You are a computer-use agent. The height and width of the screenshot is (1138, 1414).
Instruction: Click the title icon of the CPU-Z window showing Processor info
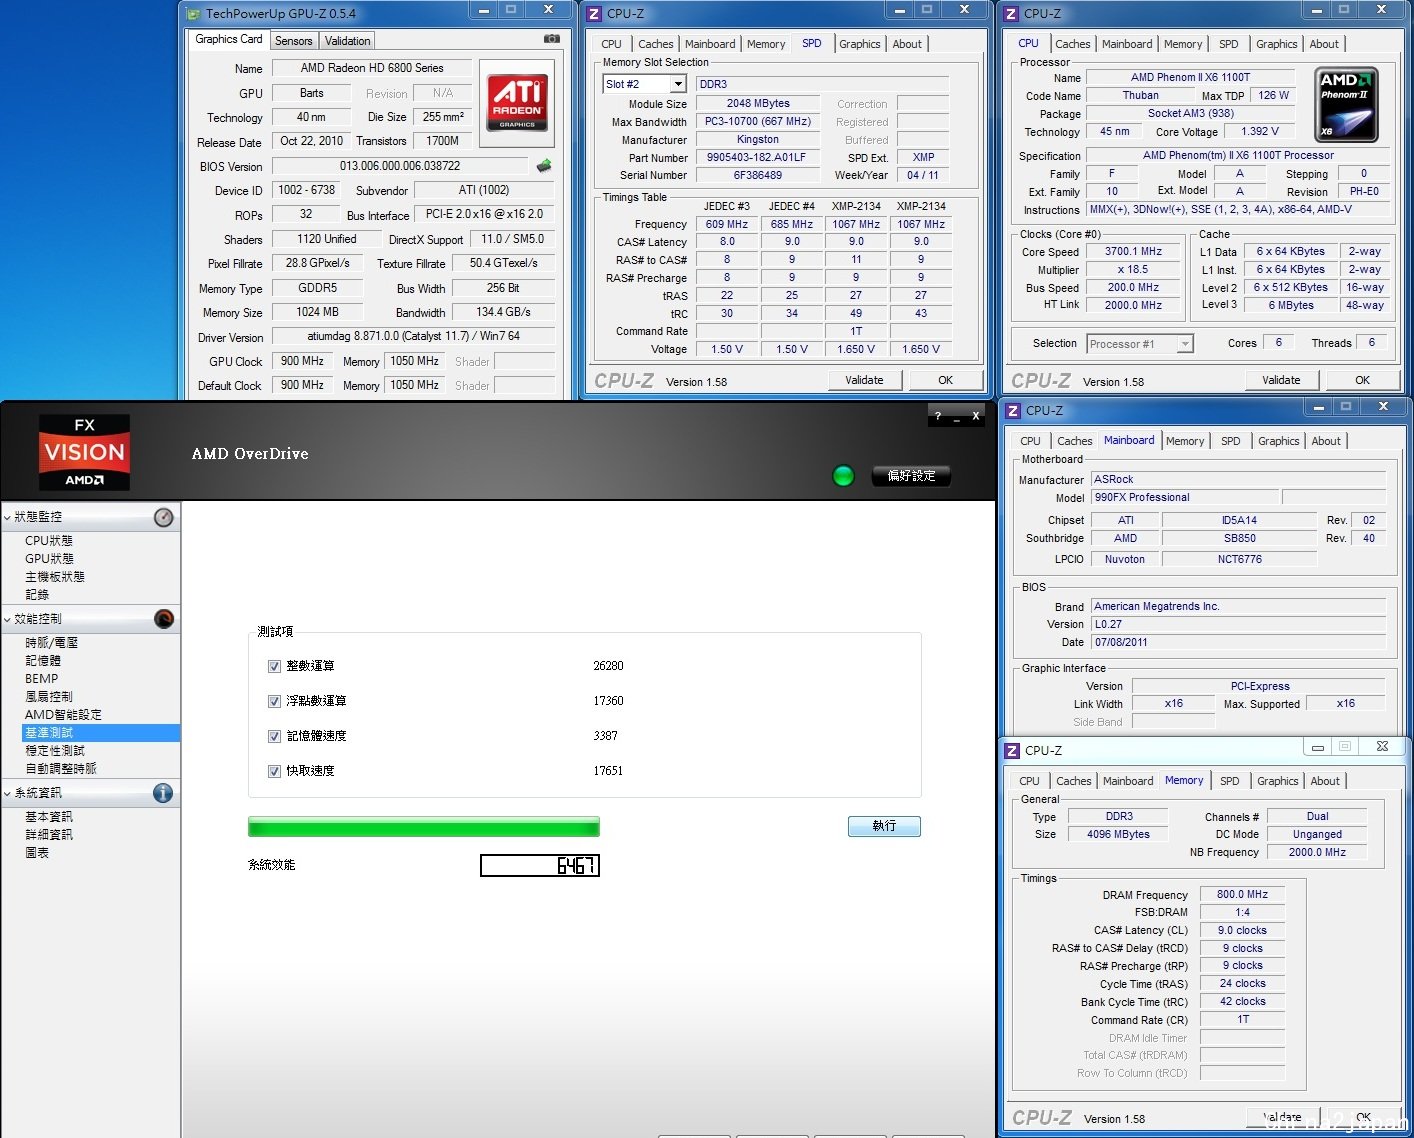click(1011, 13)
